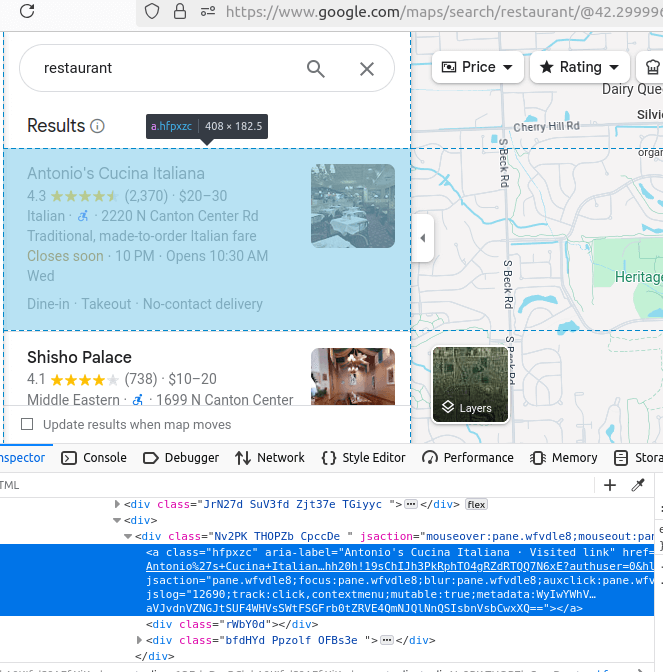Viewport: 663px width, 672px height.
Task: Toggle the flex badge on the JrN27d div
Action: point(477,504)
